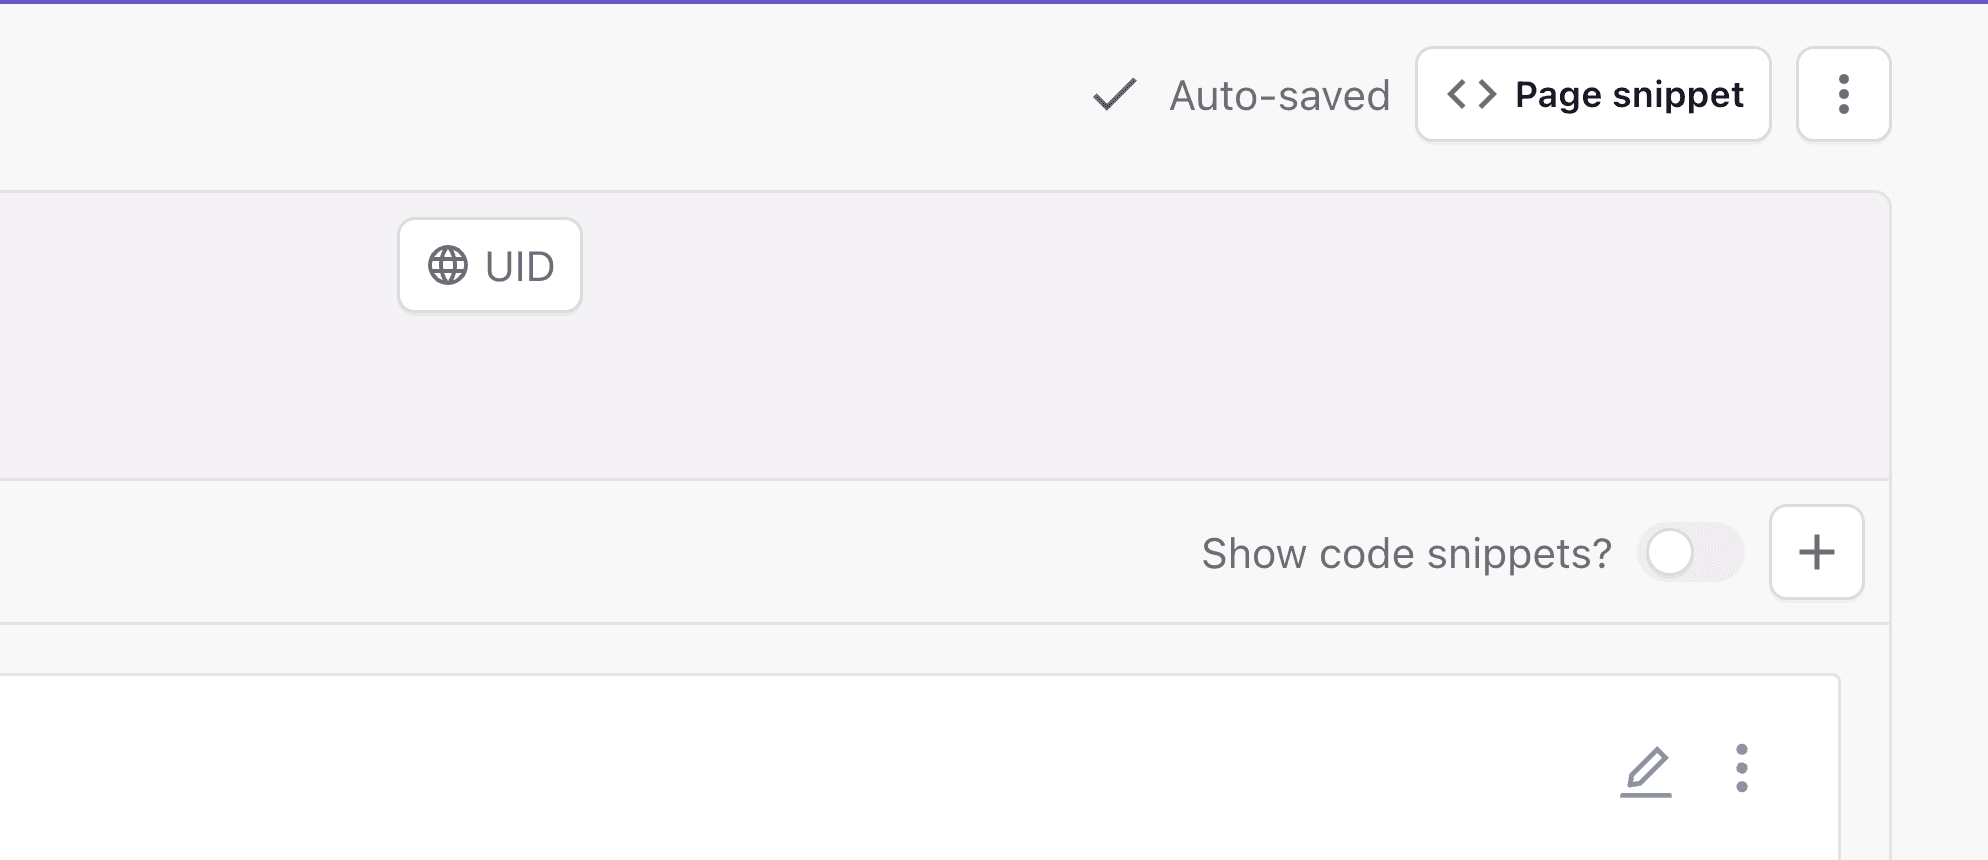The image size is (1988, 860).
Task: Click the checkmark next to Auto-saved
Action: [1113, 95]
